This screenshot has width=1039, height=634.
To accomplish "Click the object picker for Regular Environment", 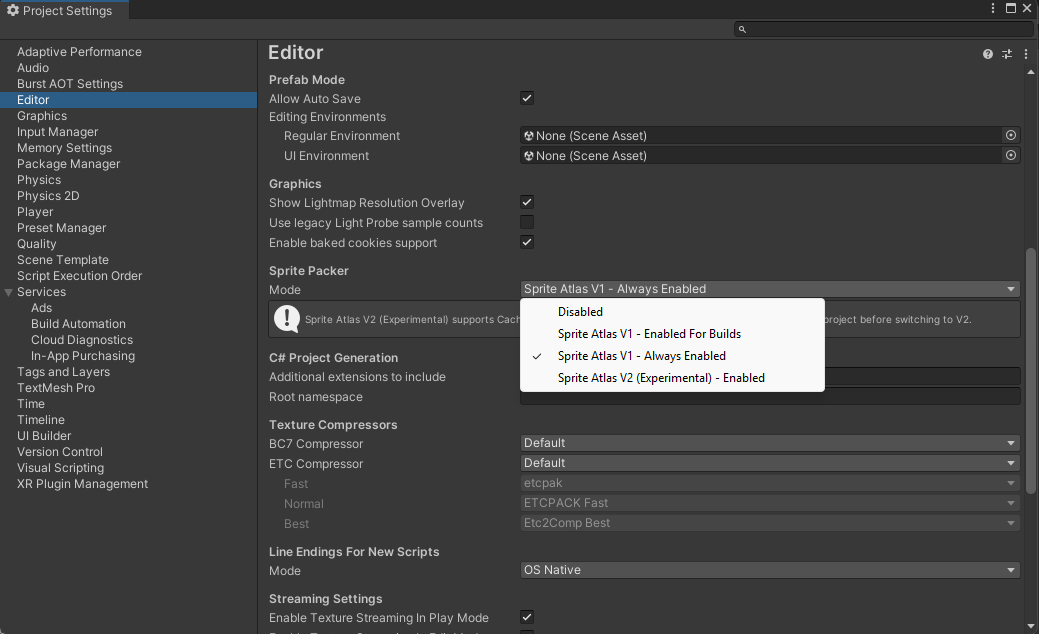I will (x=1010, y=135).
